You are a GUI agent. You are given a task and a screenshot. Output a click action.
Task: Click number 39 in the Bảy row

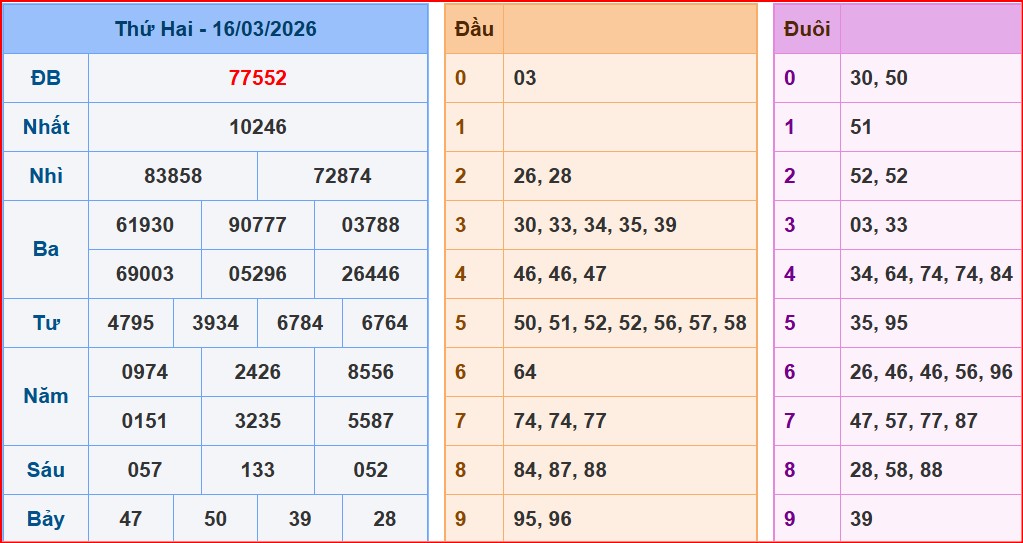(300, 519)
